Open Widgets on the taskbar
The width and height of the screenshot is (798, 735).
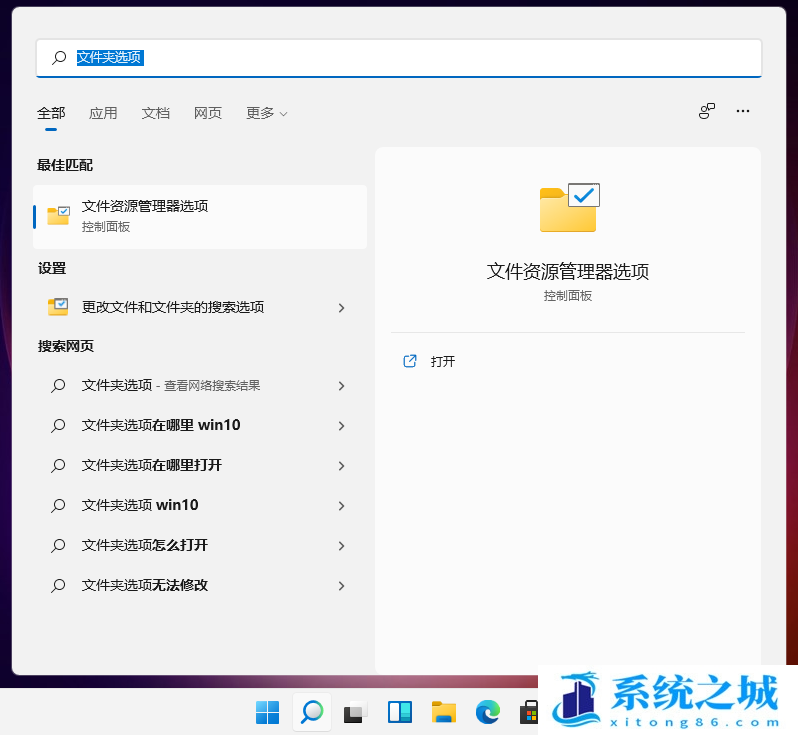tap(400, 712)
